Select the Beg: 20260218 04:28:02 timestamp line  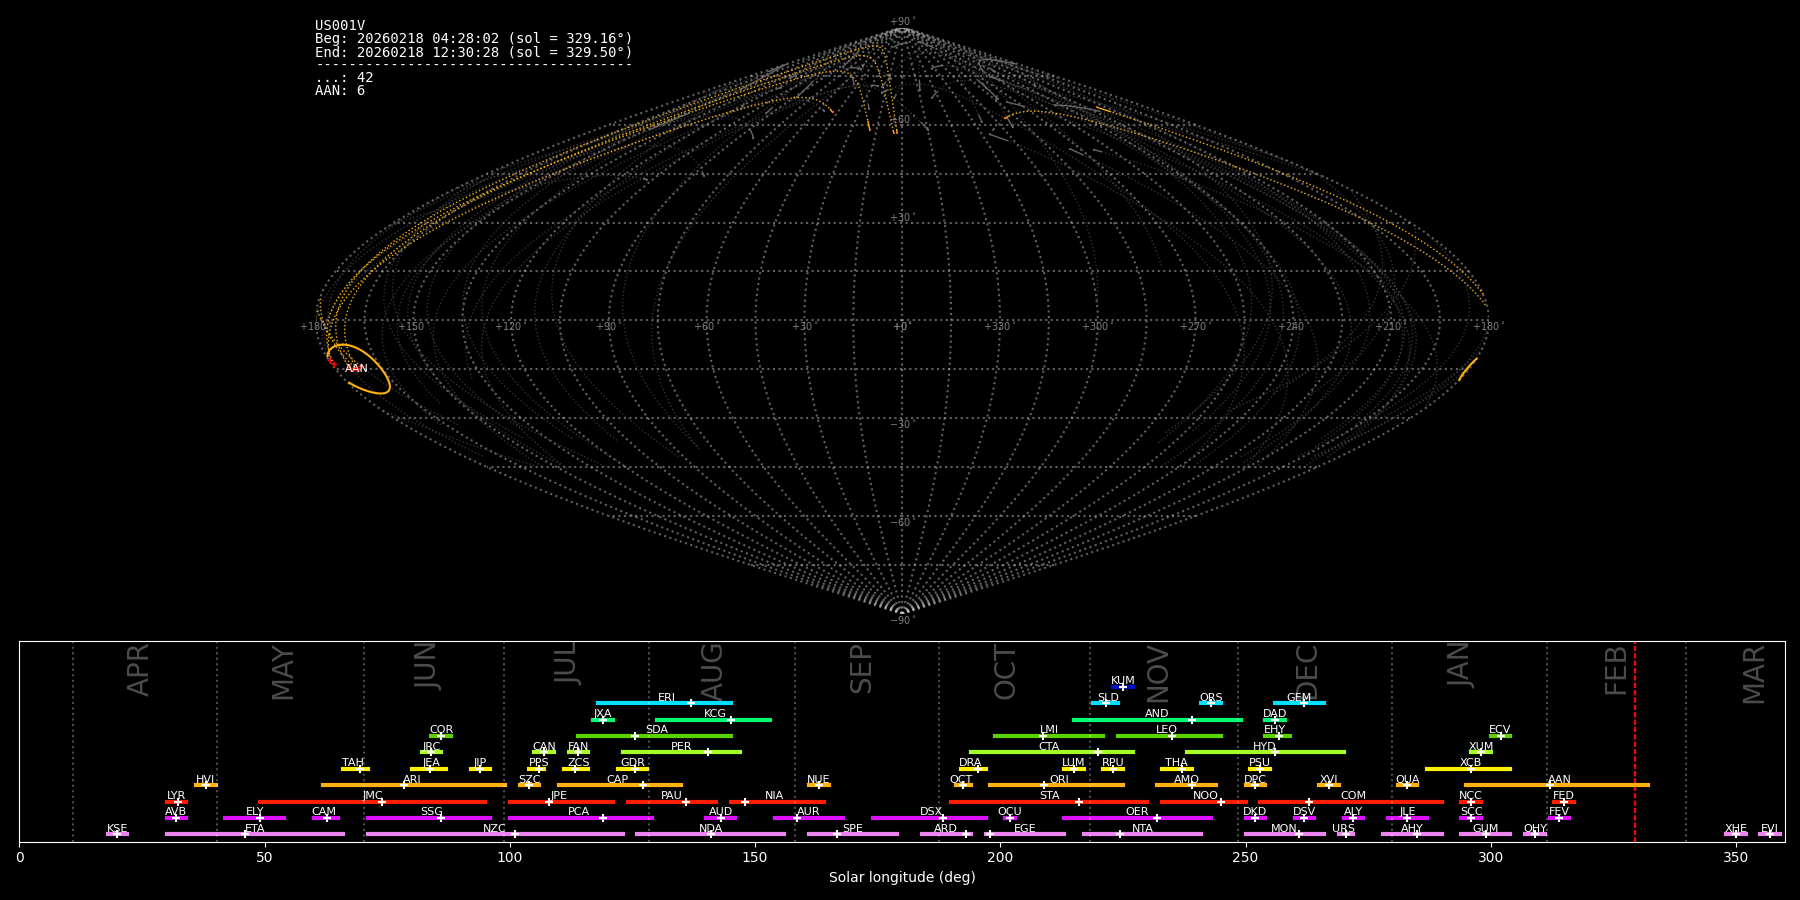pyautogui.click(x=474, y=39)
